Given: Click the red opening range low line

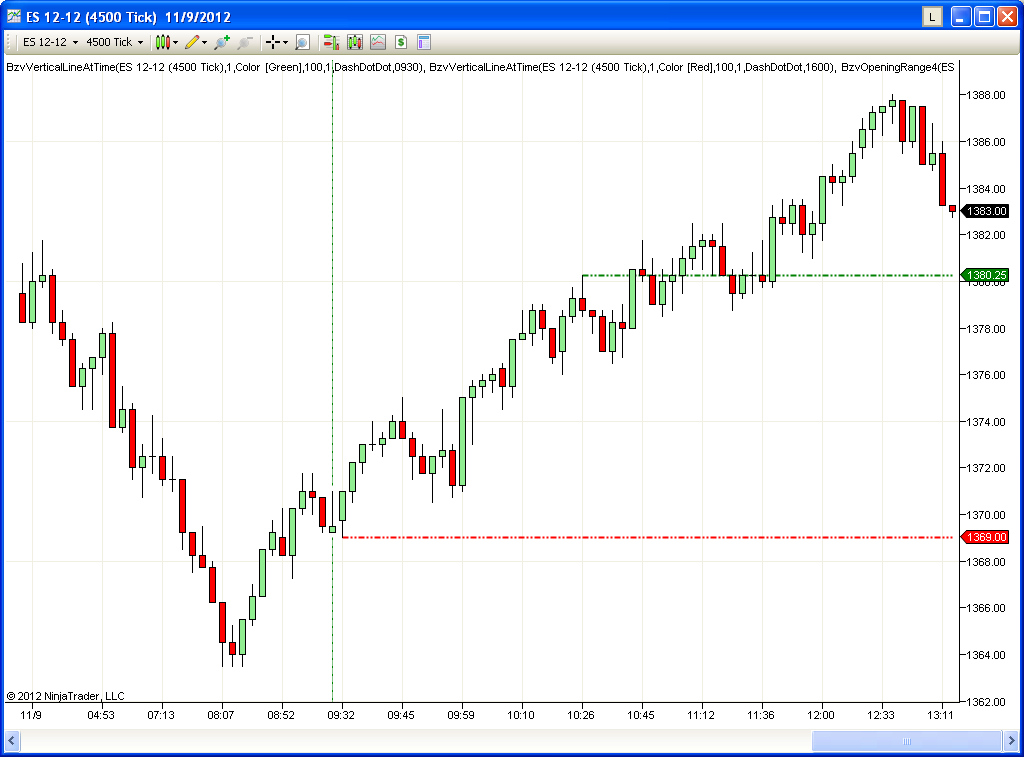Looking at the screenshot, I should 648,538.
